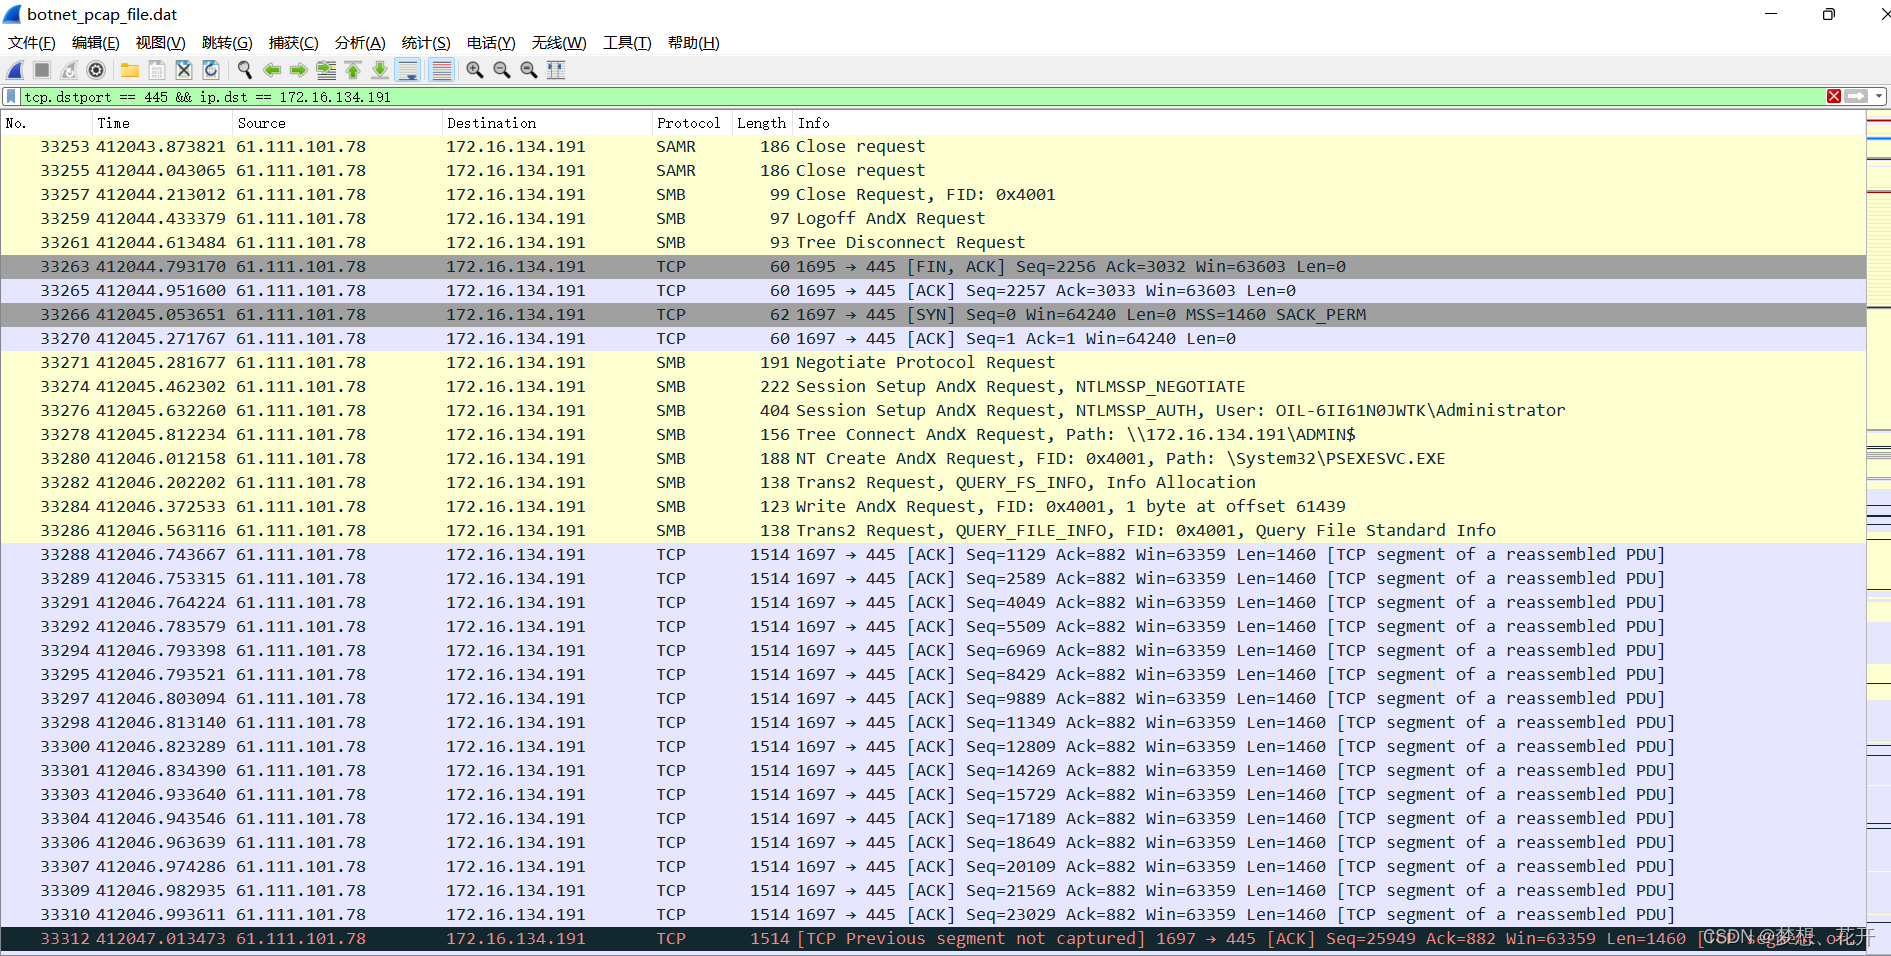Sort packets by the Destination column header

click(x=547, y=123)
